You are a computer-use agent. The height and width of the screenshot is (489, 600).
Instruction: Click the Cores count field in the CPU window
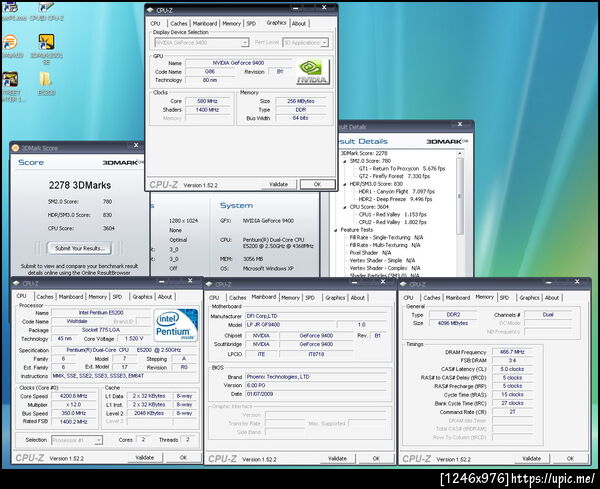coord(143,440)
